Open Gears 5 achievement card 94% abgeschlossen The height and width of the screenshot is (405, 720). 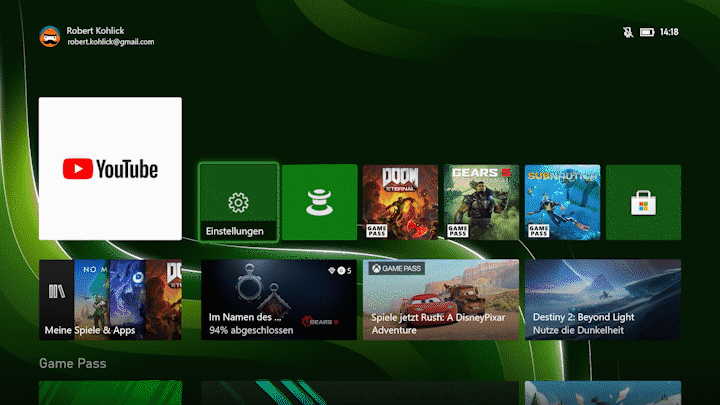[x=279, y=300]
